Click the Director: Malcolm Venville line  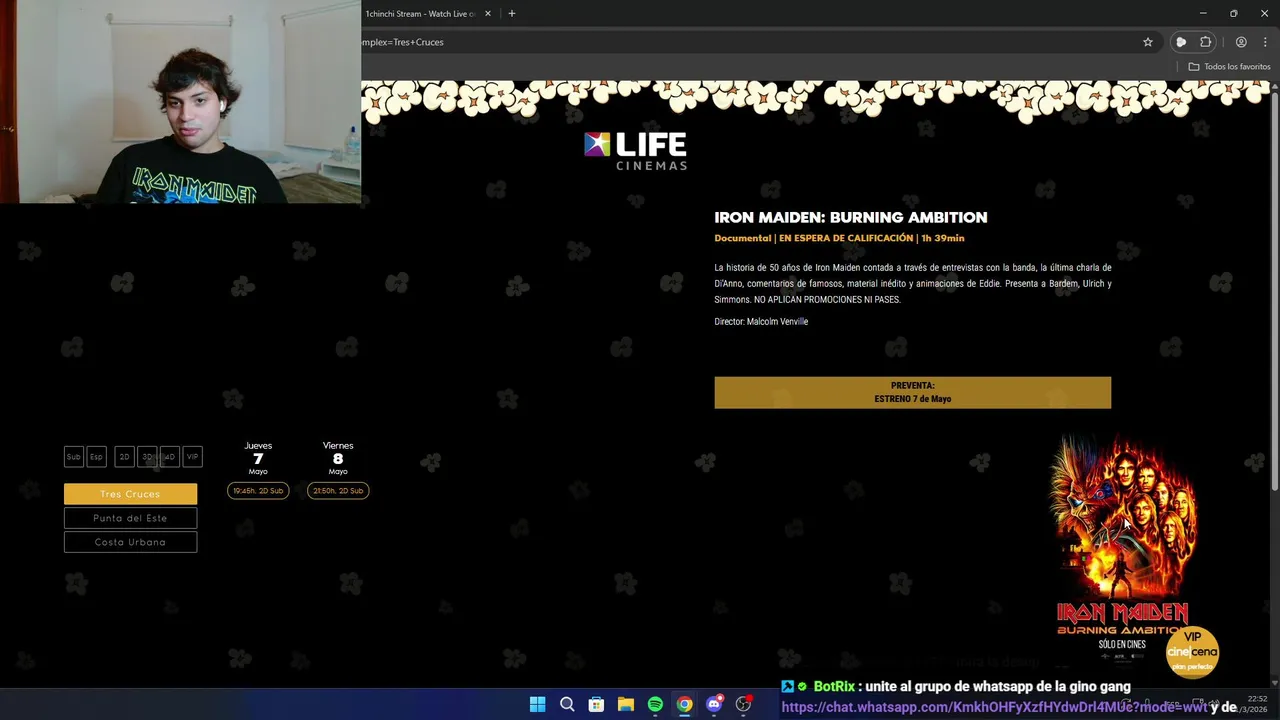pyautogui.click(x=761, y=322)
